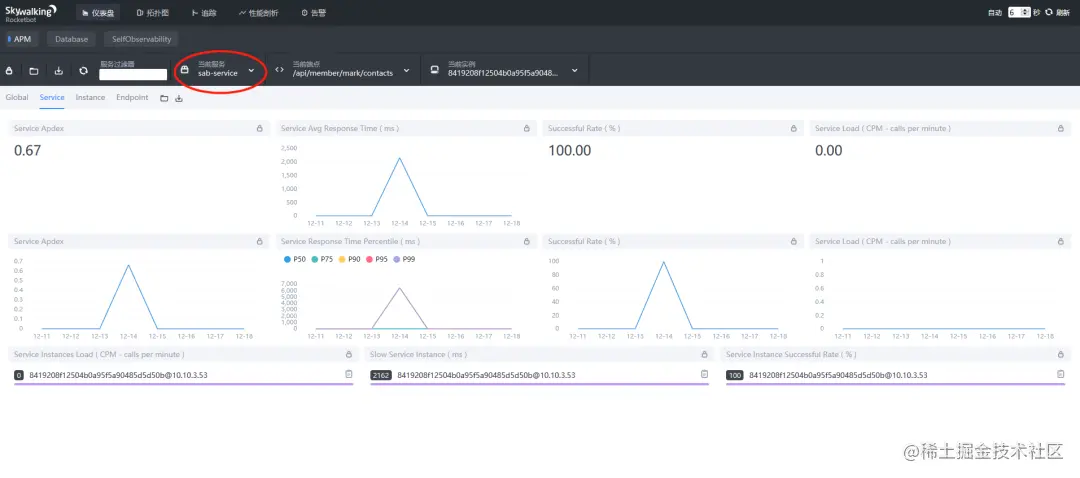Click the Slow Service Instance title
The image size is (1080, 478).
click(418, 354)
